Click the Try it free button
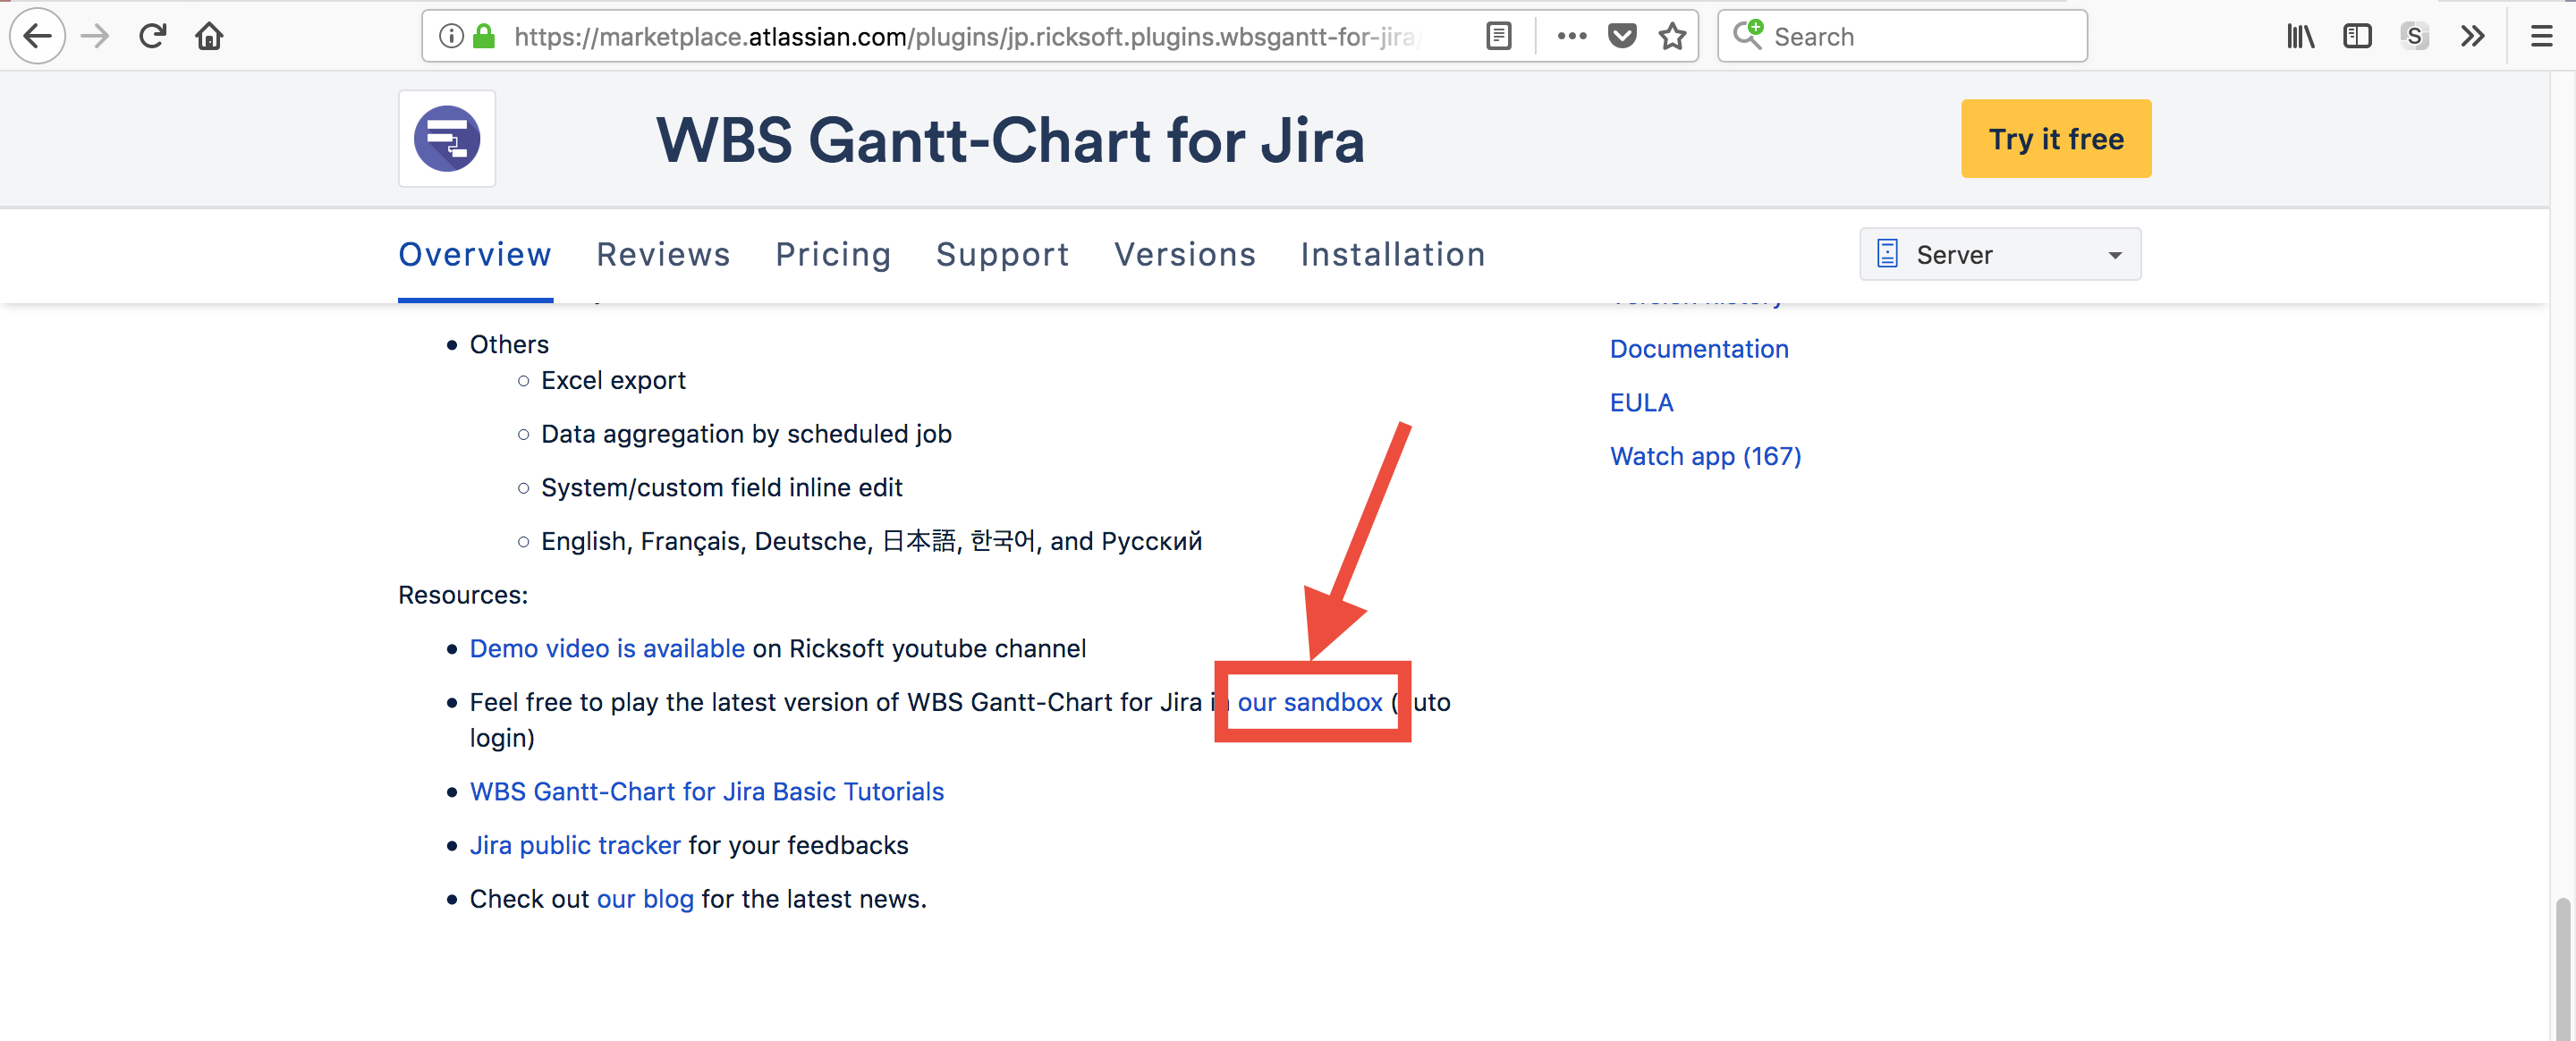Screen dimensions: 2576x1041 (x=2056, y=139)
